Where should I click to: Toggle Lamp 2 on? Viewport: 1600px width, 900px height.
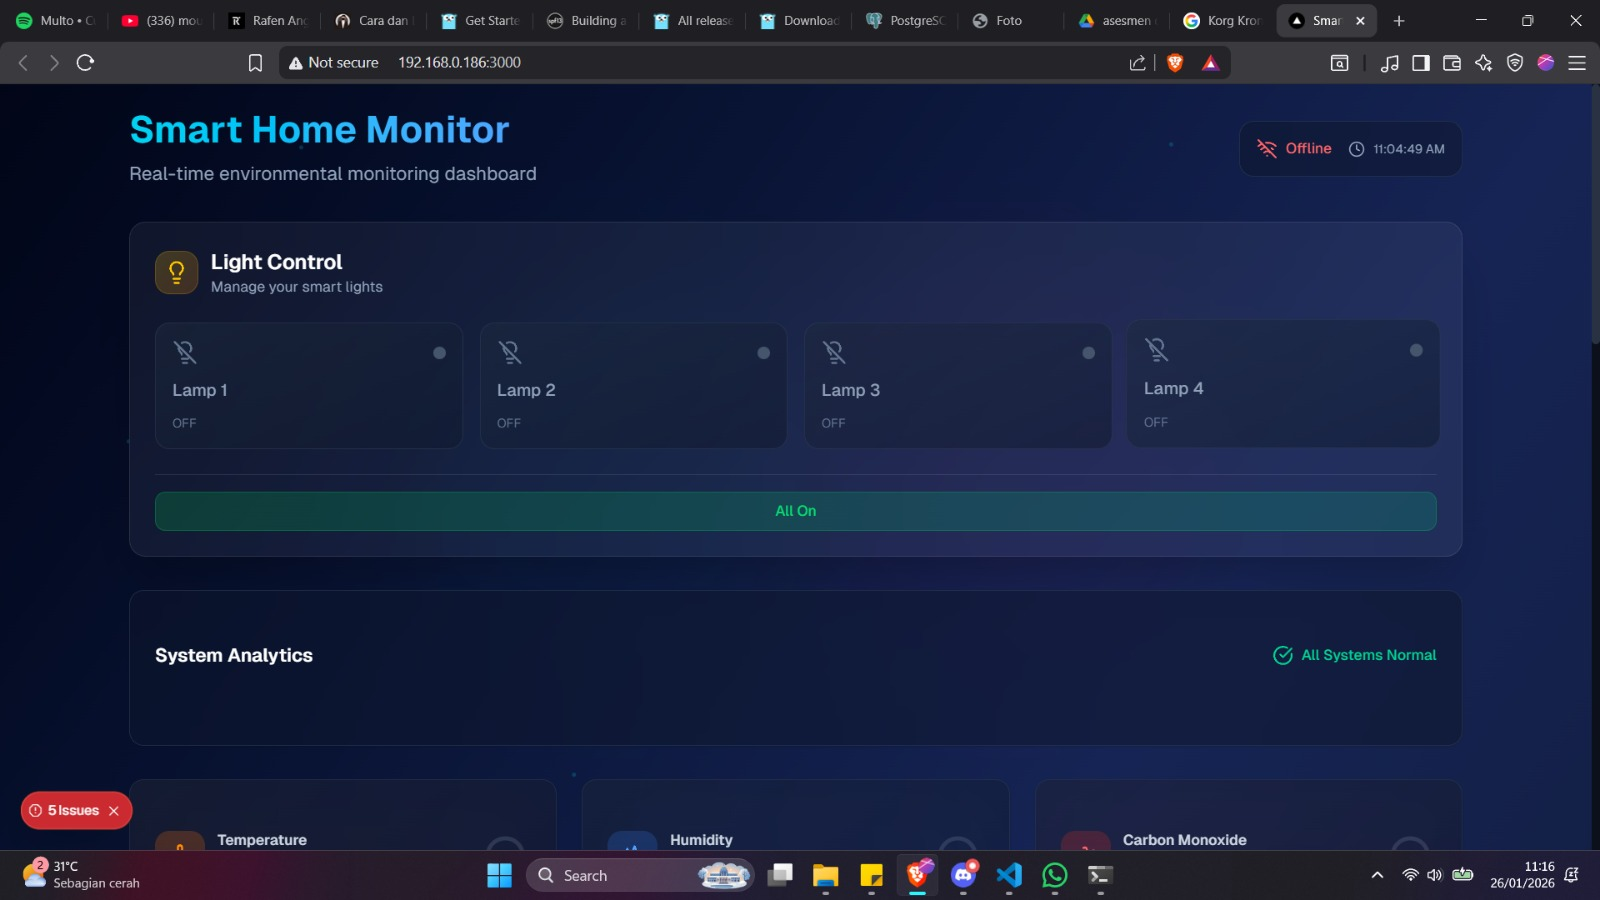pyautogui.click(x=633, y=386)
